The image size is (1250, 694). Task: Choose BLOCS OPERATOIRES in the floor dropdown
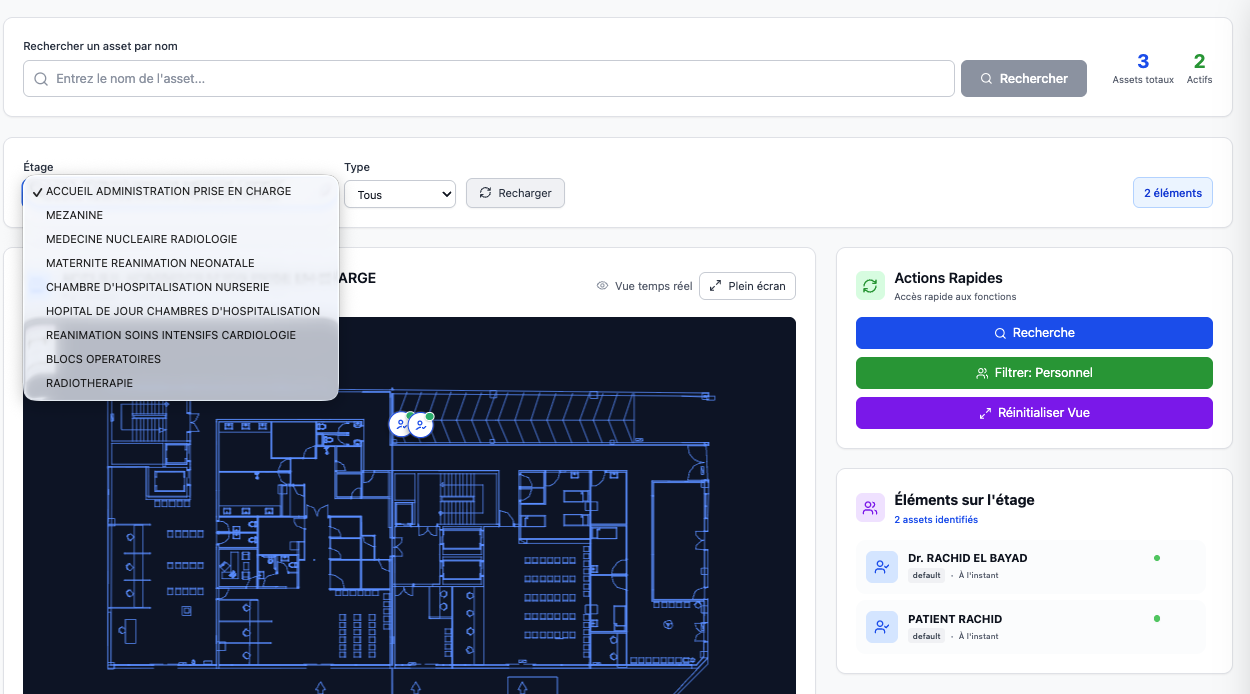coord(103,359)
